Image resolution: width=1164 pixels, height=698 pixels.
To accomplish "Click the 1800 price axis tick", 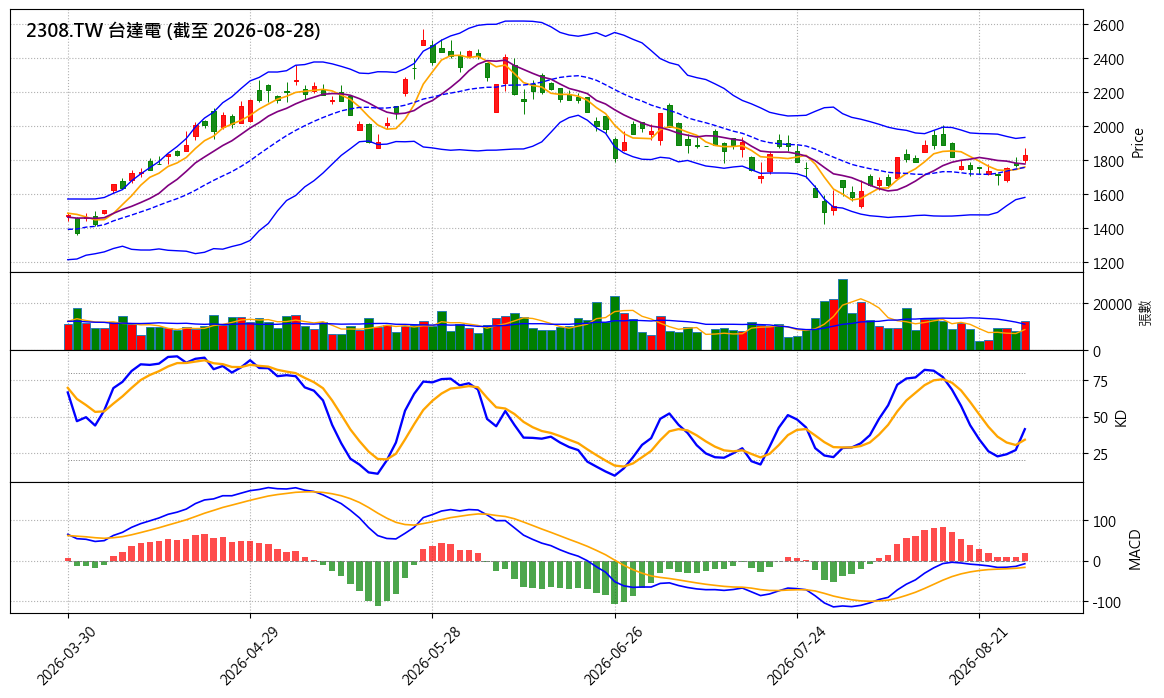I will click(1108, 161).
